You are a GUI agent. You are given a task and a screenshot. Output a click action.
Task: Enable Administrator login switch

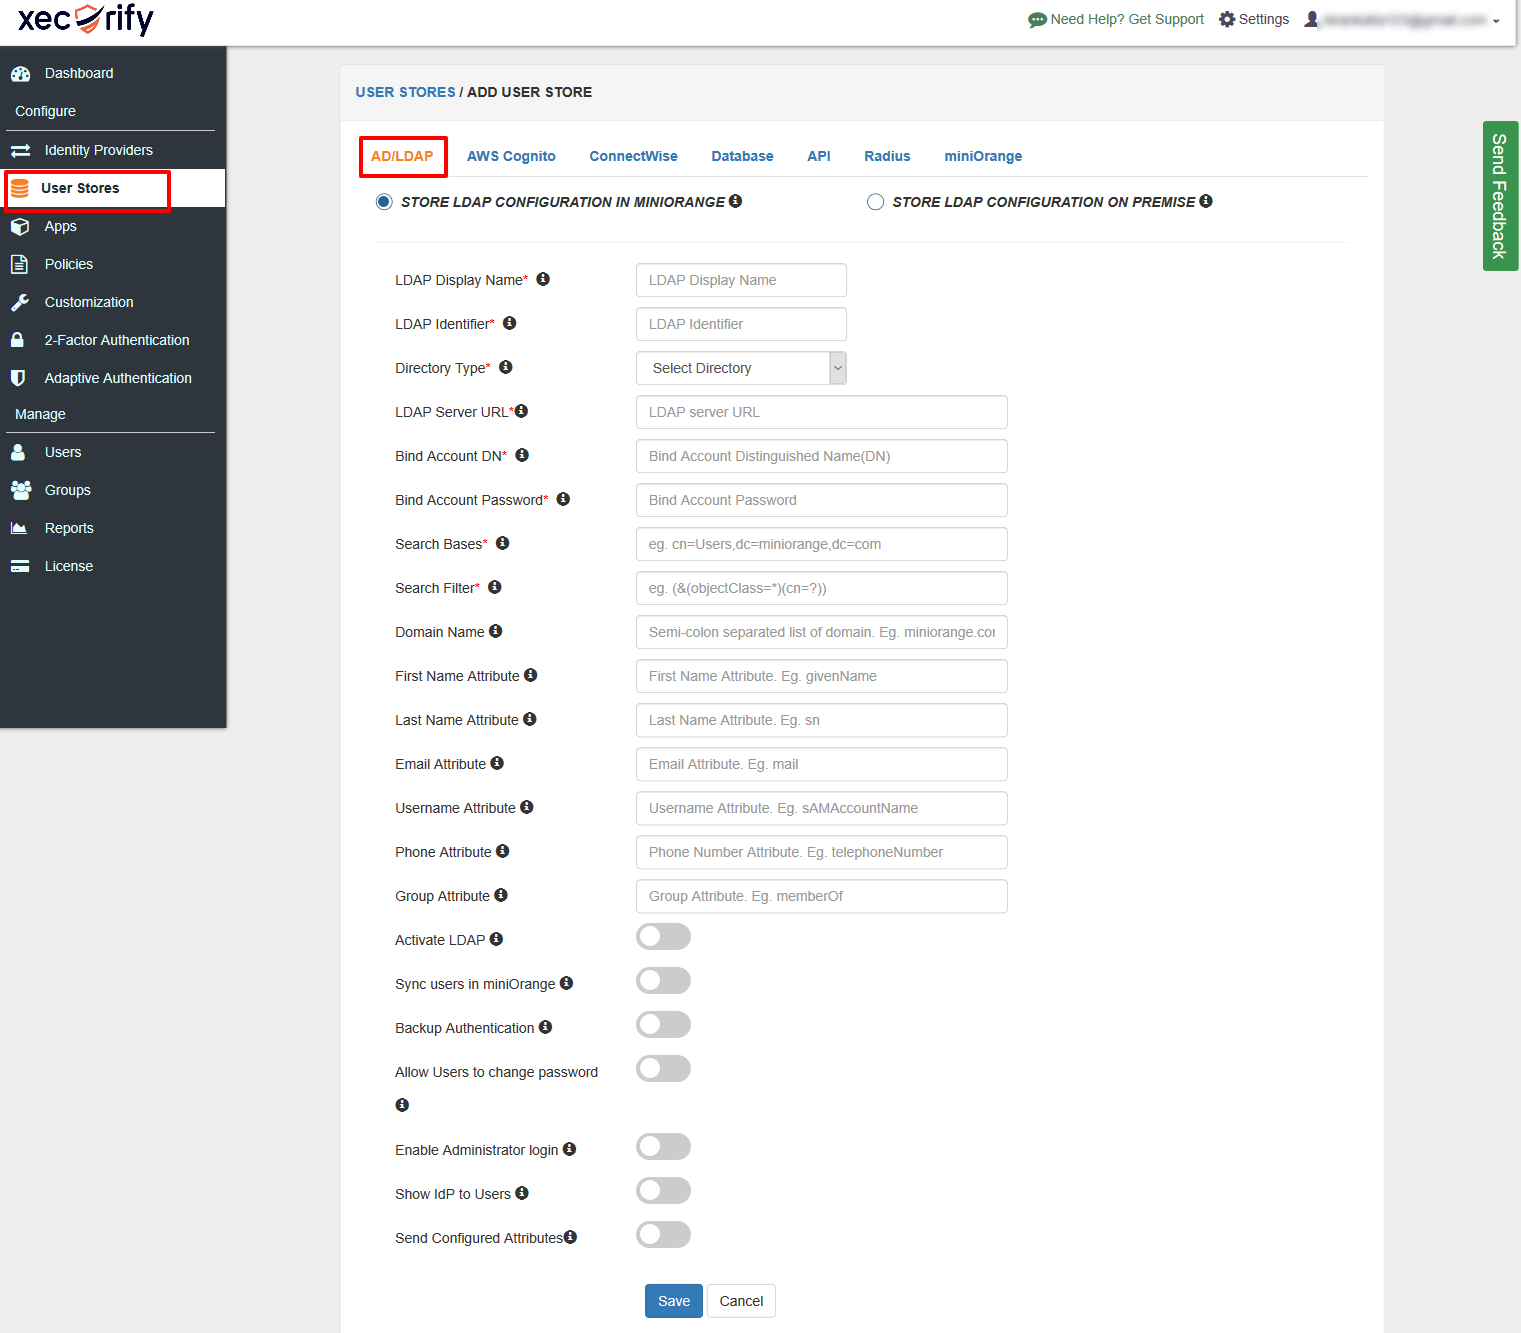coord(663,1147)
